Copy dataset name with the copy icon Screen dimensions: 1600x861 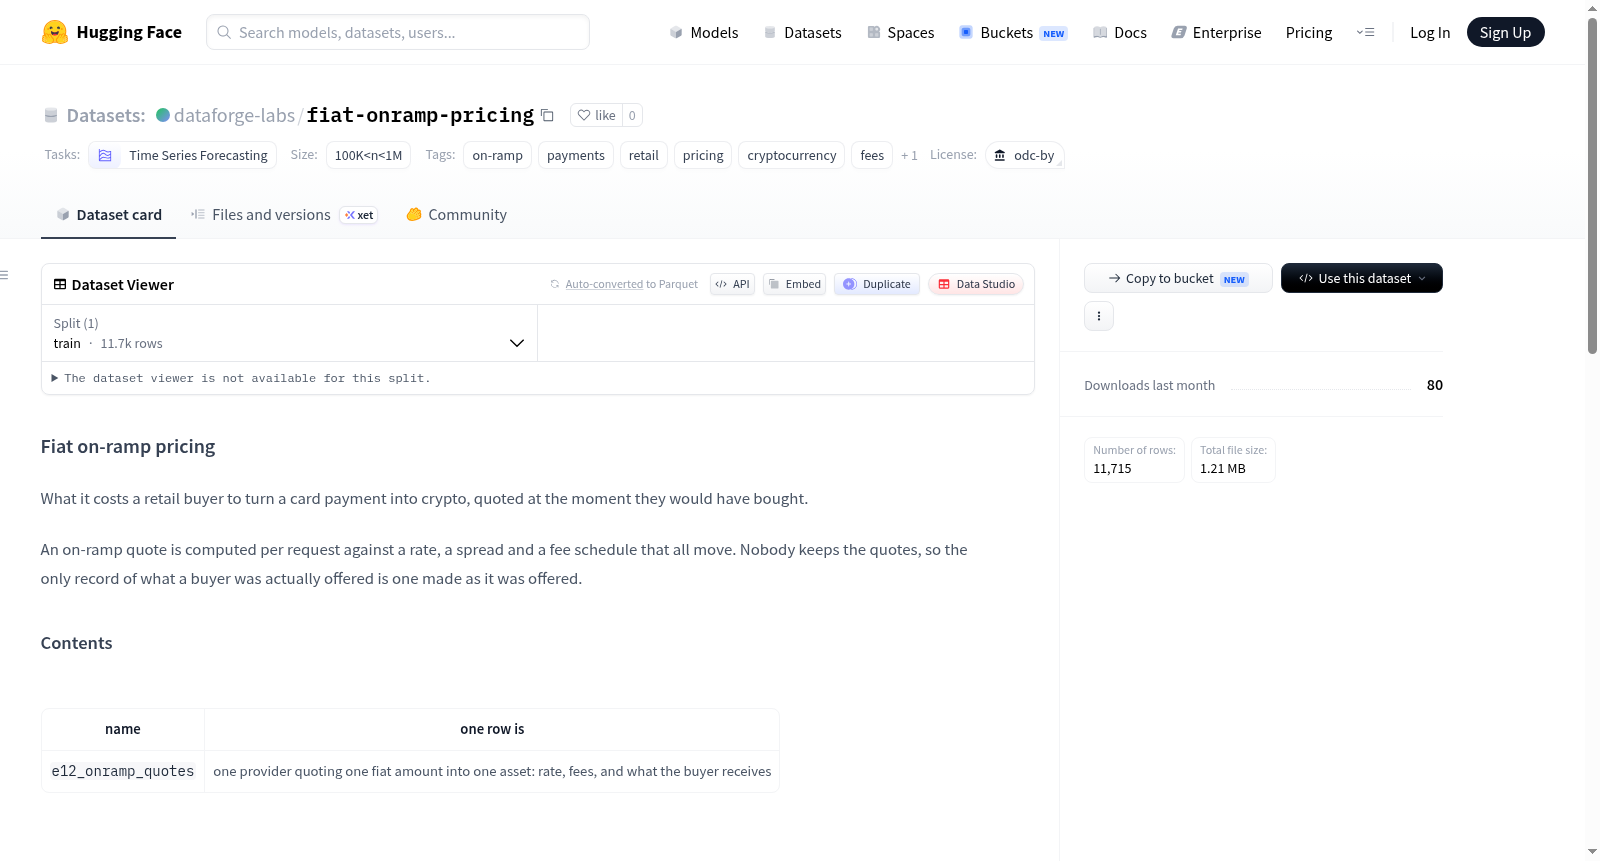click(x=547, y=115)
